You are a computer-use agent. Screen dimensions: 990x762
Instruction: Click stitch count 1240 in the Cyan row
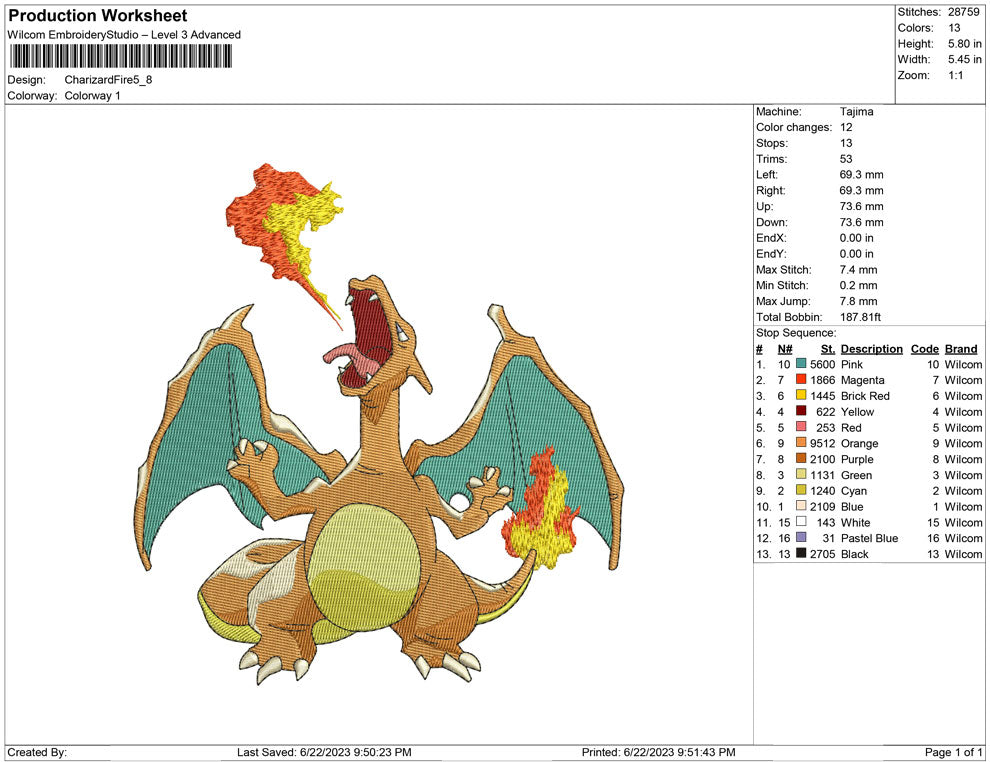[823, 490]
